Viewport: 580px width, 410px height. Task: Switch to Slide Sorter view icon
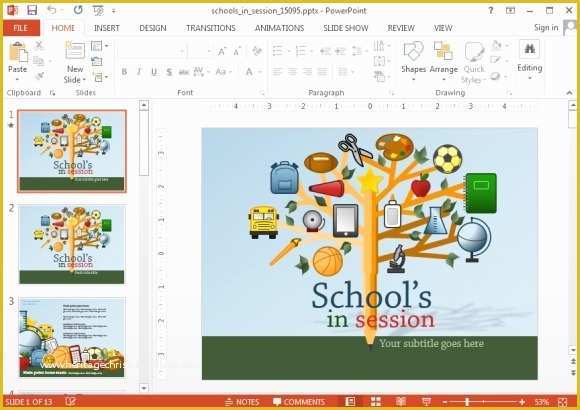tap(376, 401)
